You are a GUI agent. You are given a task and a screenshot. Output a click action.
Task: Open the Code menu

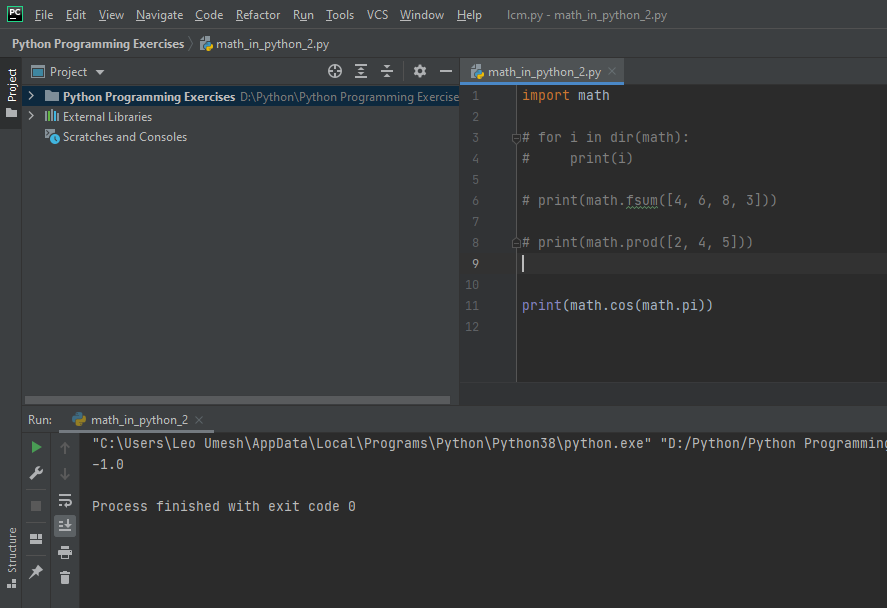(x=209, y=15)
